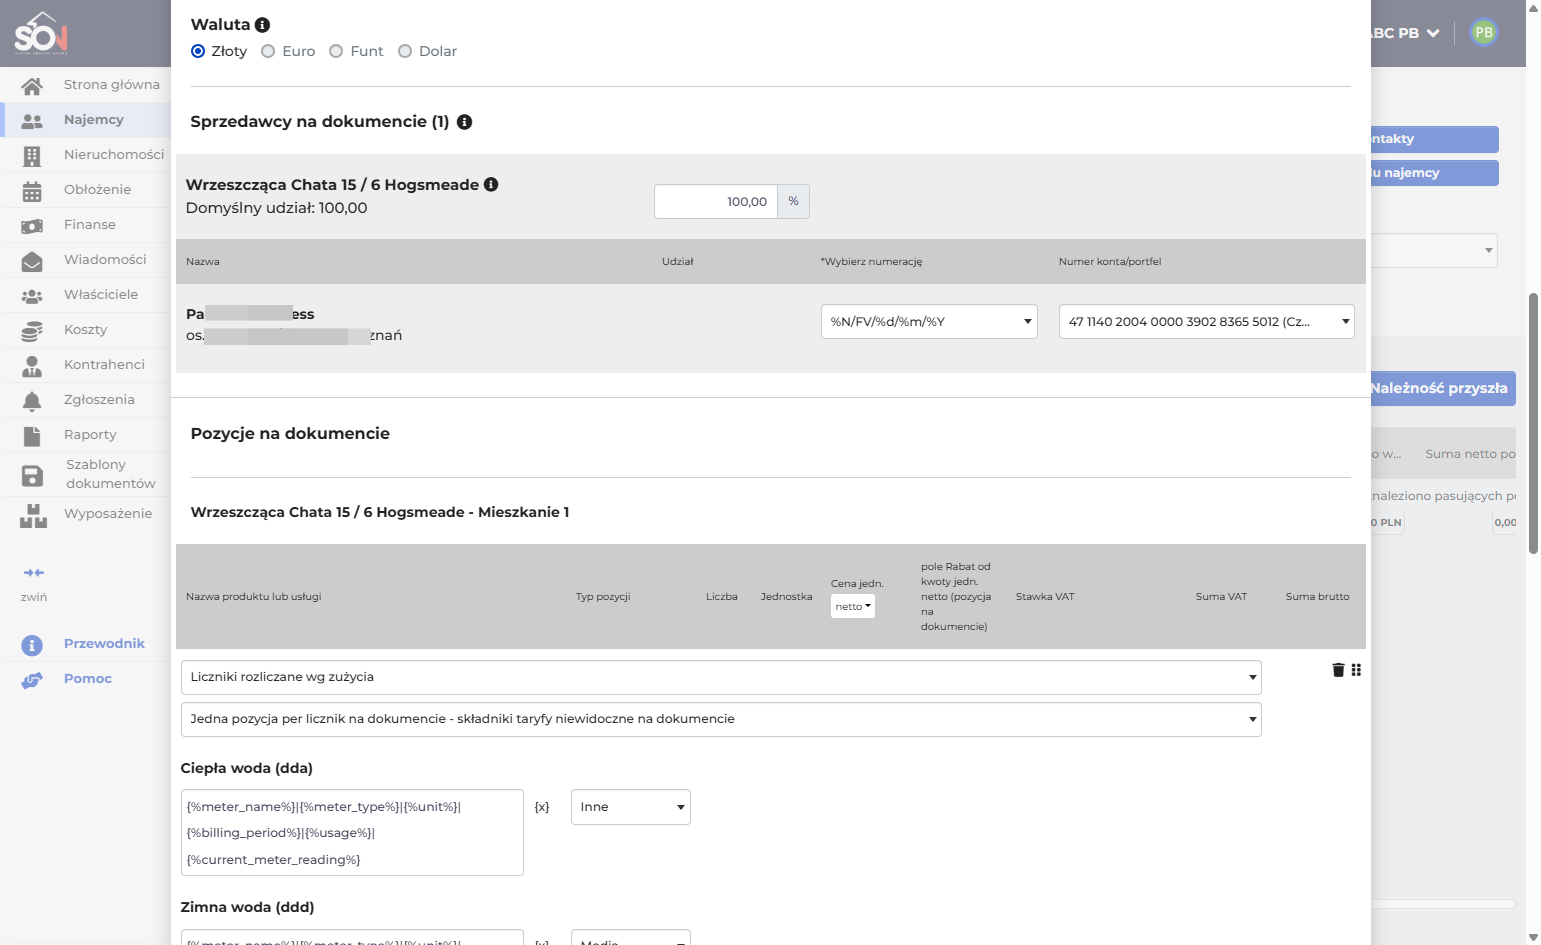Open the ABC PB account menu
Screen dimensions: 1541x945
point(1405,33)
